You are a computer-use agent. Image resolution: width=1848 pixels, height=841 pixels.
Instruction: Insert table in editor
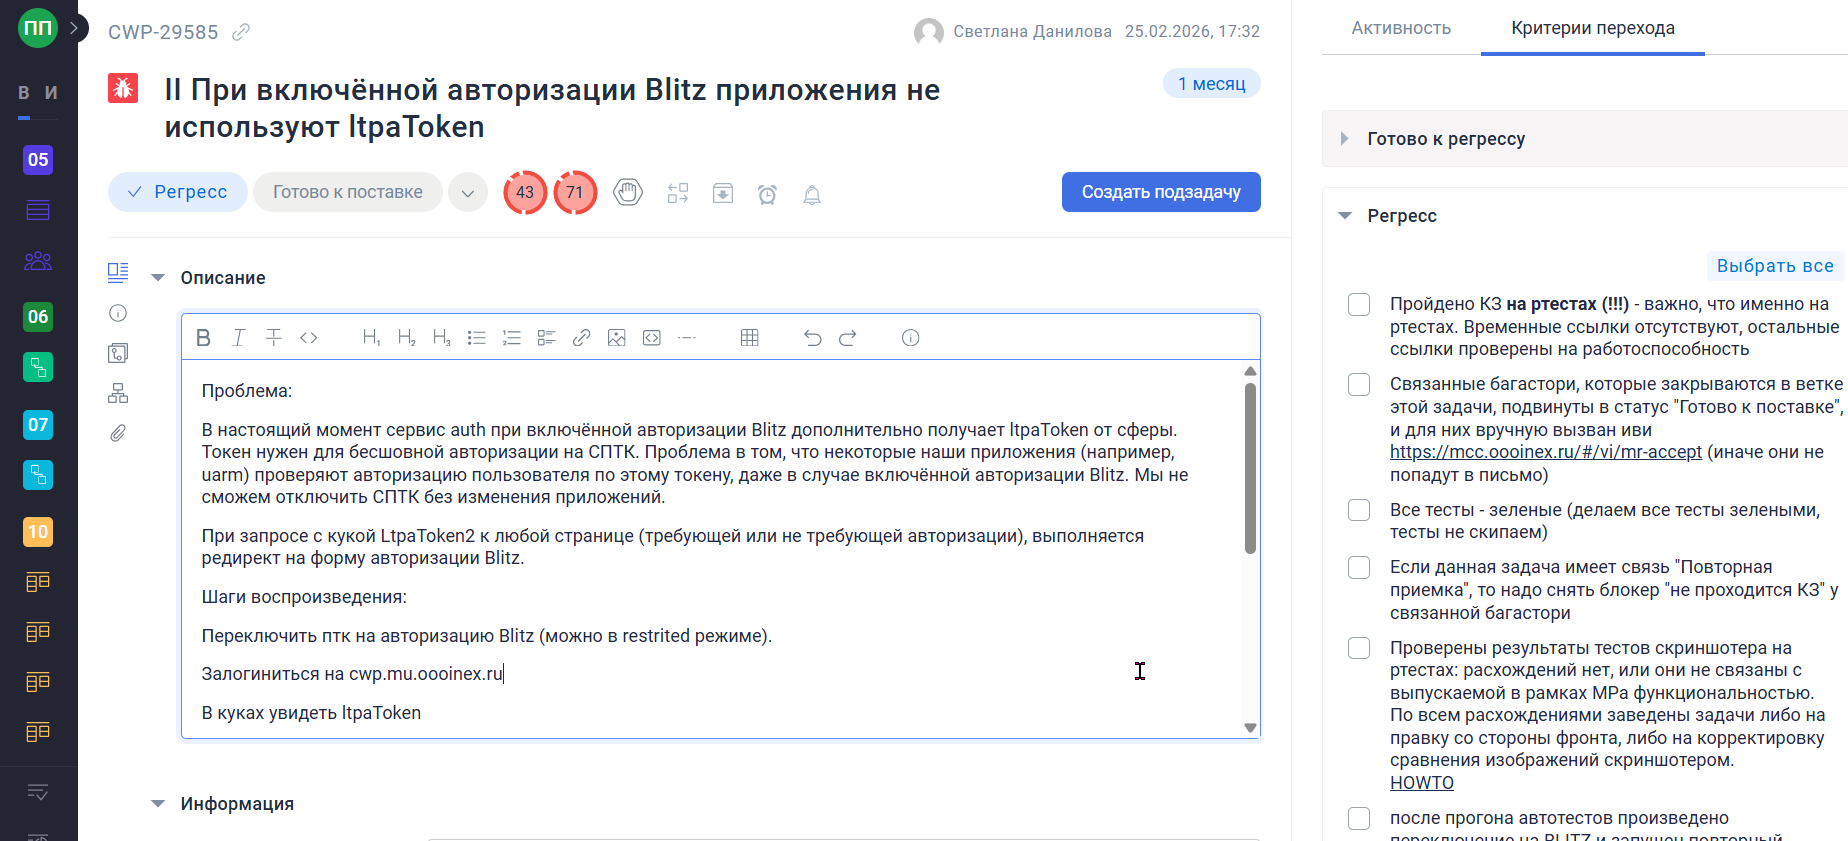750,338
